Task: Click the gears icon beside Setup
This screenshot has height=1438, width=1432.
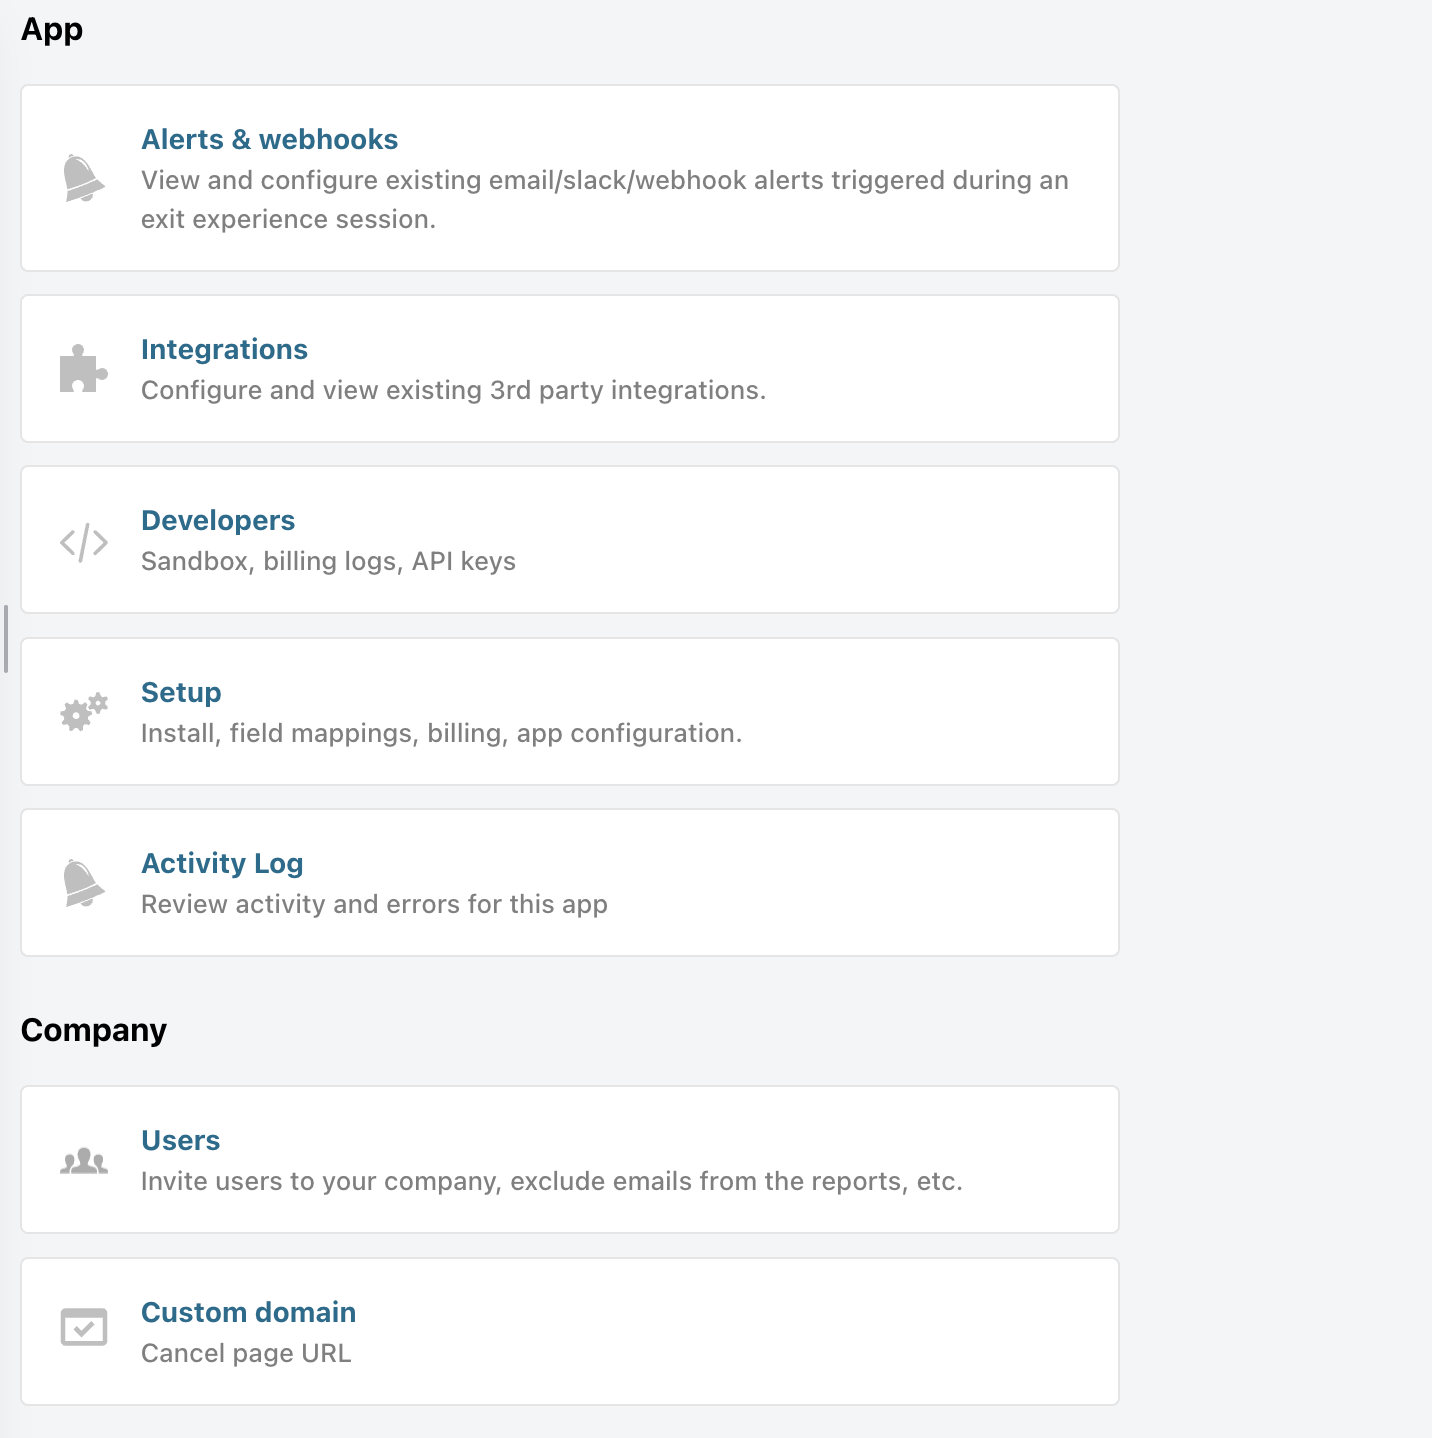Action: coord(84,712)
